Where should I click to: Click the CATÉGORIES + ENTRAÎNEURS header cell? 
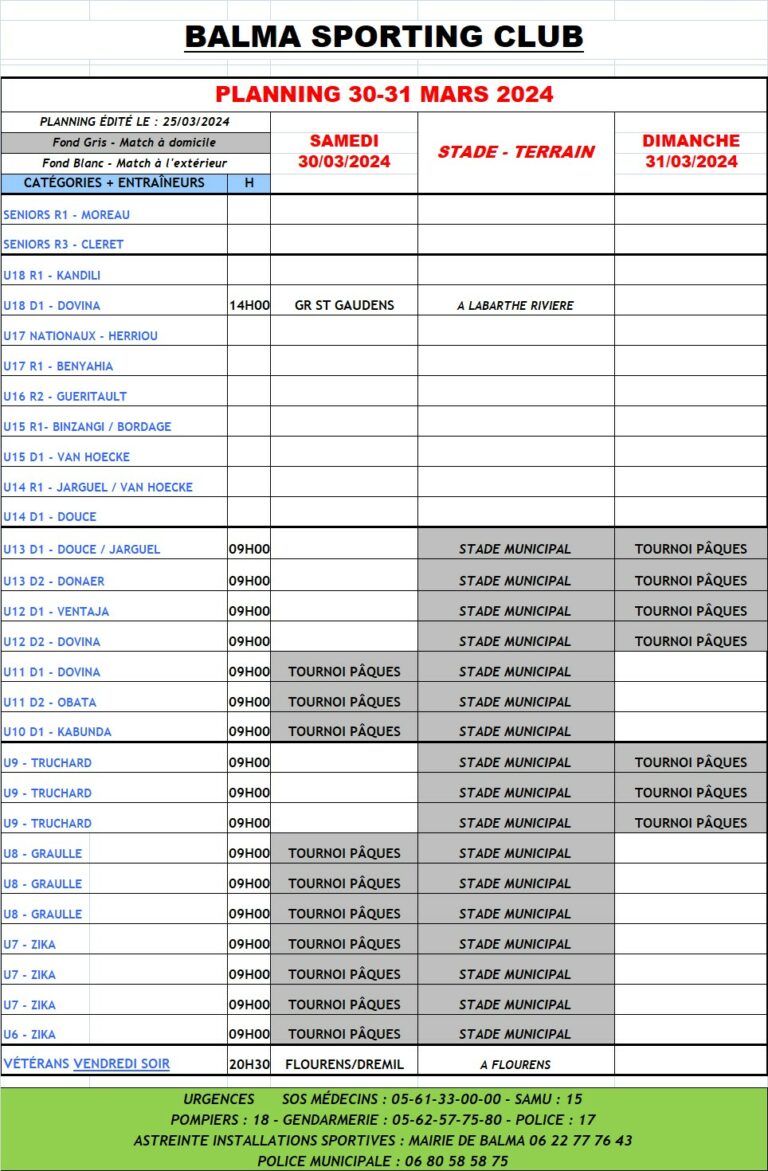[114, 183]
